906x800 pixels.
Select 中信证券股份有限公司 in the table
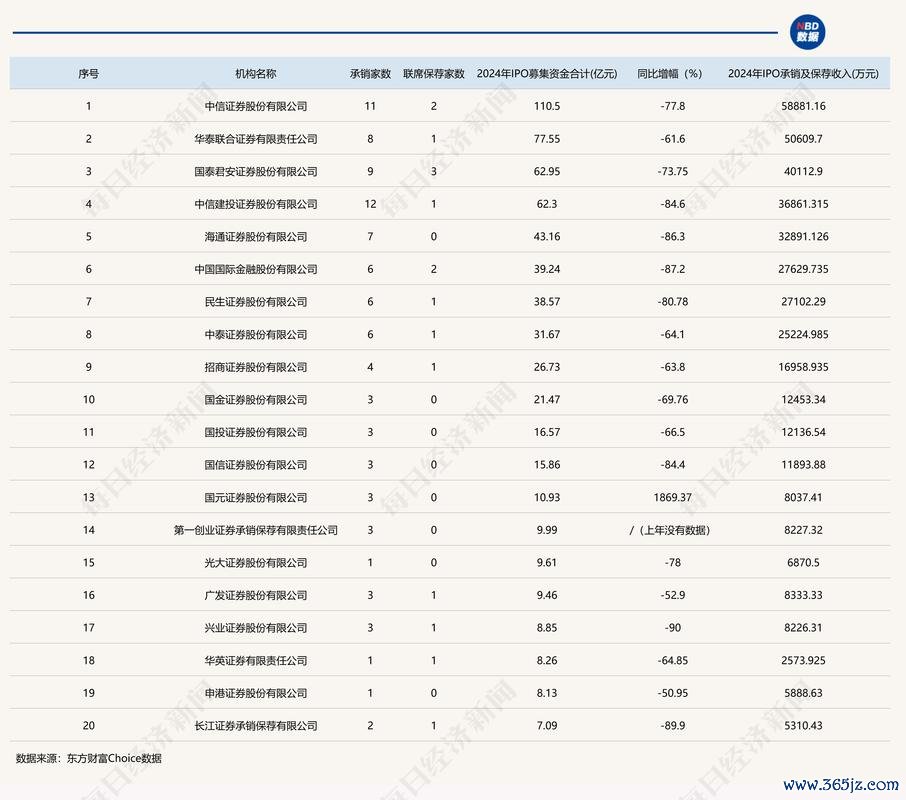256,106
